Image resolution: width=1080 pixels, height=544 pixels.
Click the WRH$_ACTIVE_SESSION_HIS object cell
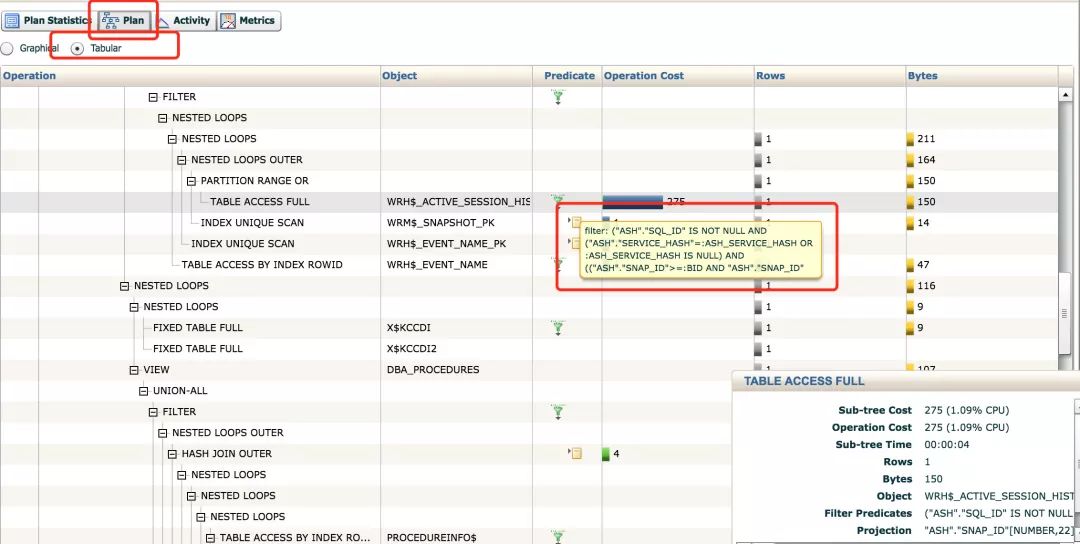[x=458, y=202]
